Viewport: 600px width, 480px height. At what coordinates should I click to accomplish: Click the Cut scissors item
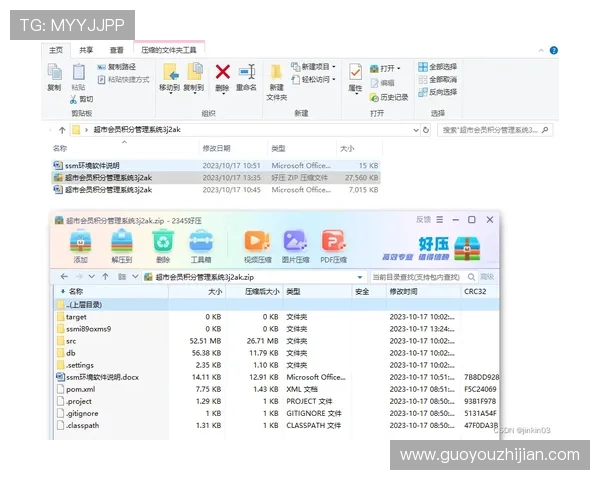click(x=82, y=100)
